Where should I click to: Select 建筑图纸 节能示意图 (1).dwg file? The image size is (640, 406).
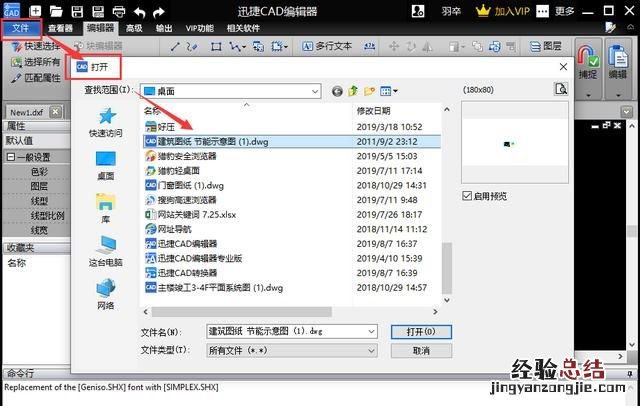[x=292, y=142]
